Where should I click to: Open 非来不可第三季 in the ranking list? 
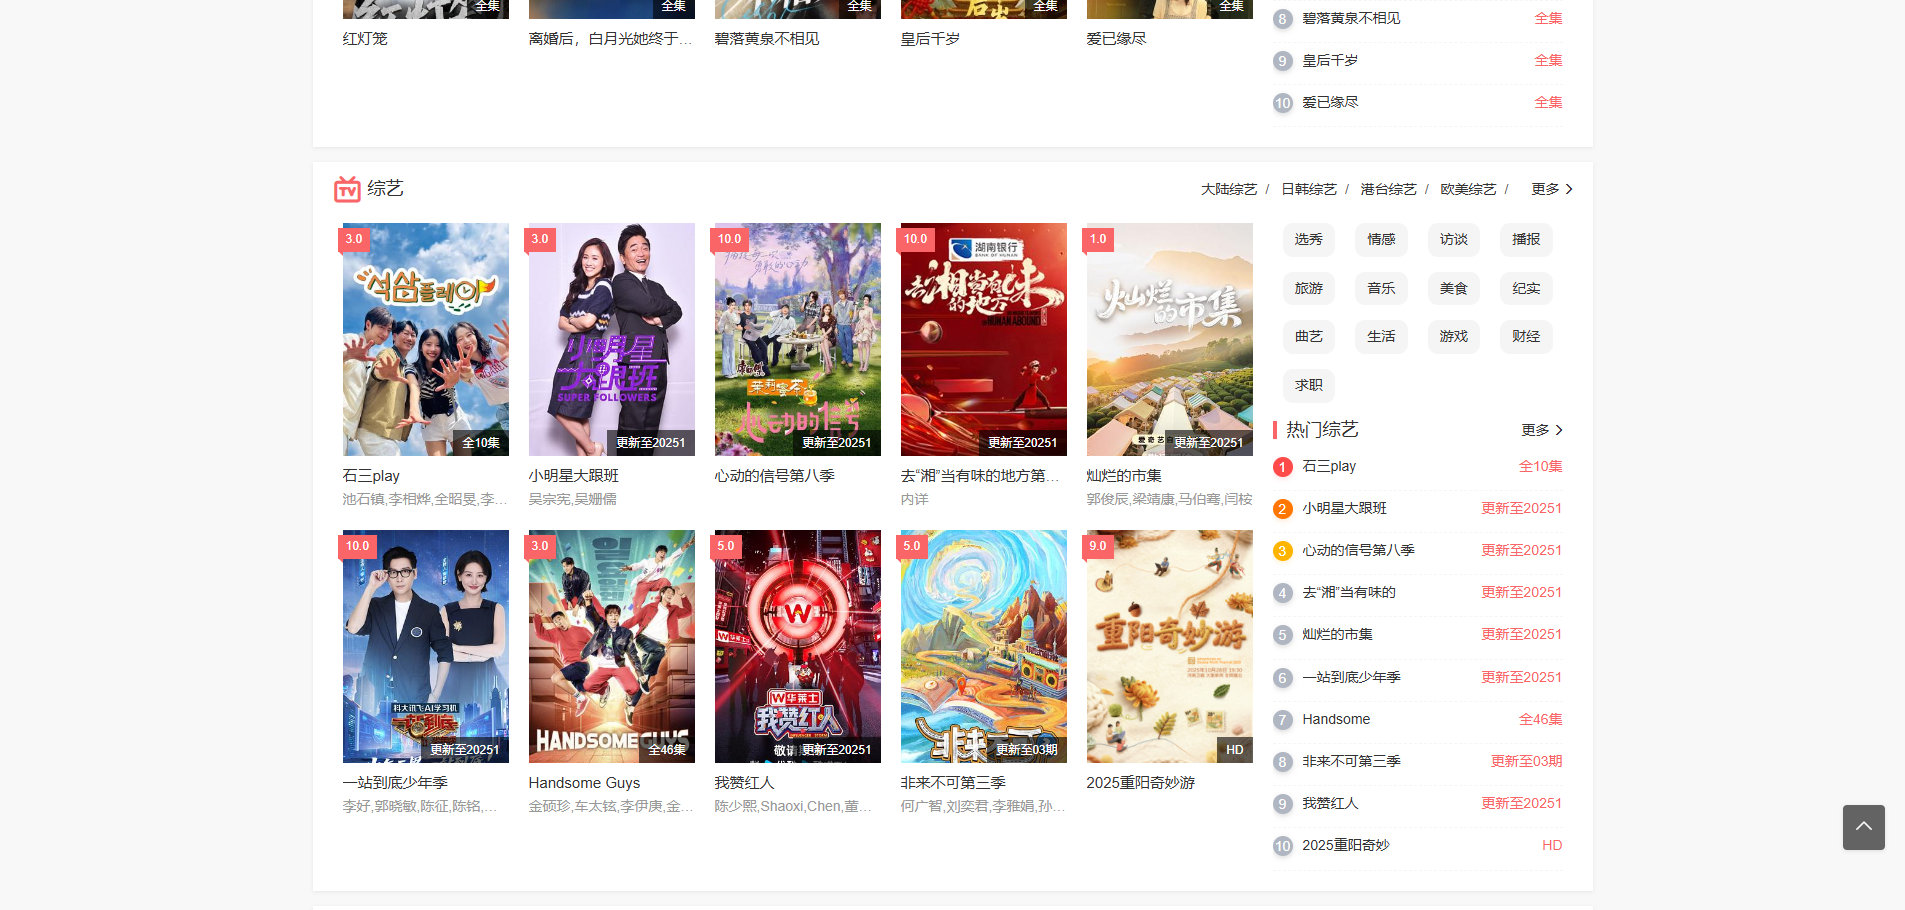coord(1351,761)
